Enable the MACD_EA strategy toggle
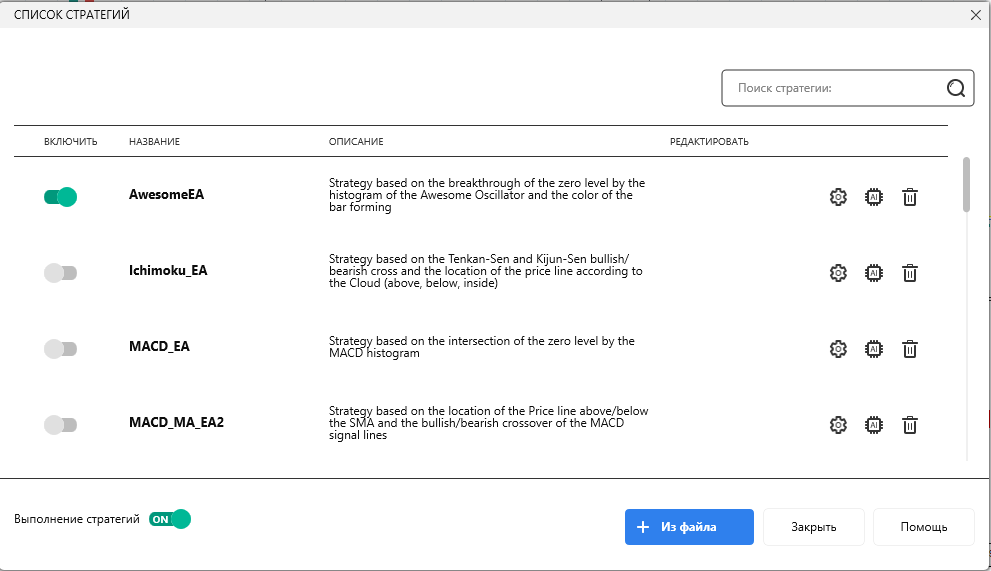Viewport: 991px width, 571px height. pyautogui.click(x=61, y=349)
